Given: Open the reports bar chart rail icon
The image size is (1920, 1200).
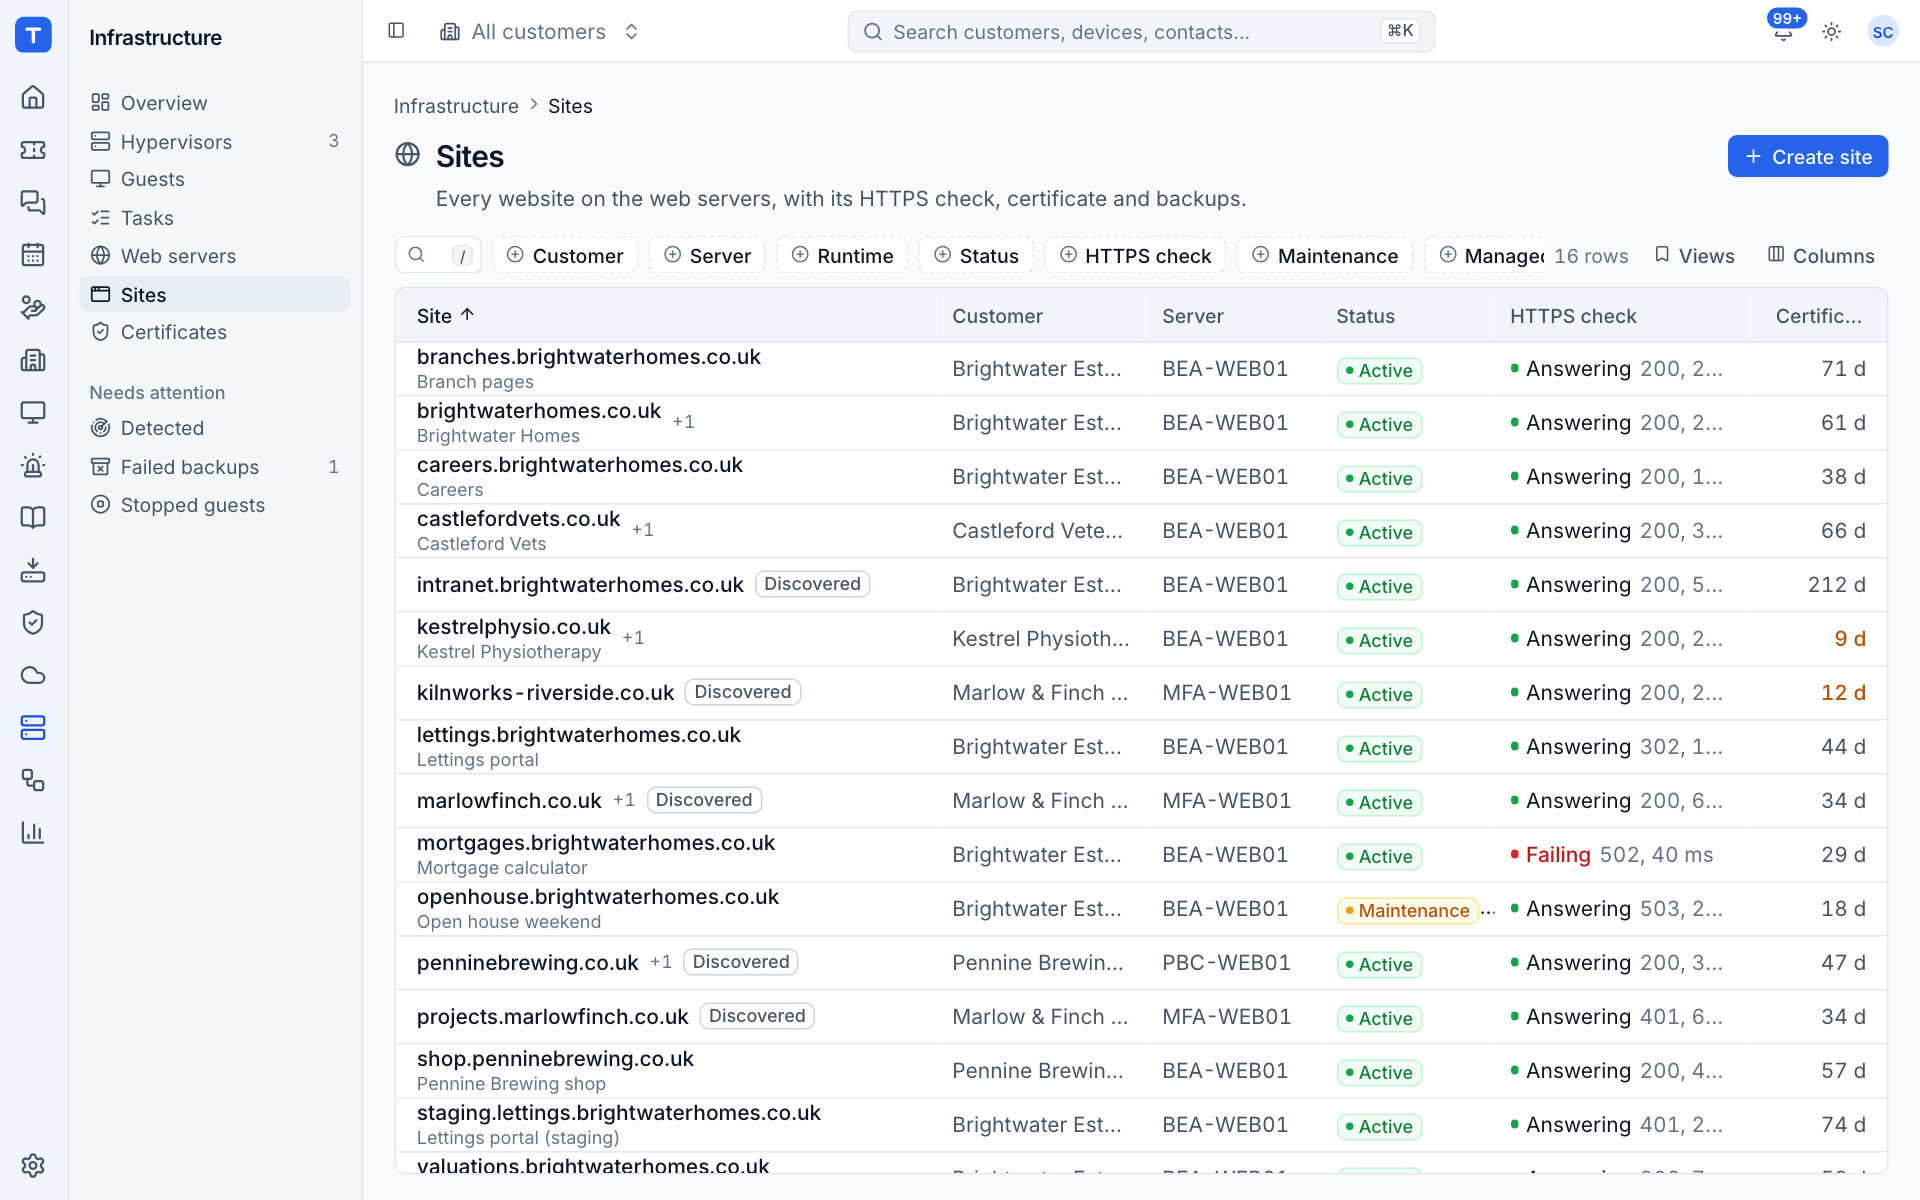Looking at the screenshot, I should 33,832.
